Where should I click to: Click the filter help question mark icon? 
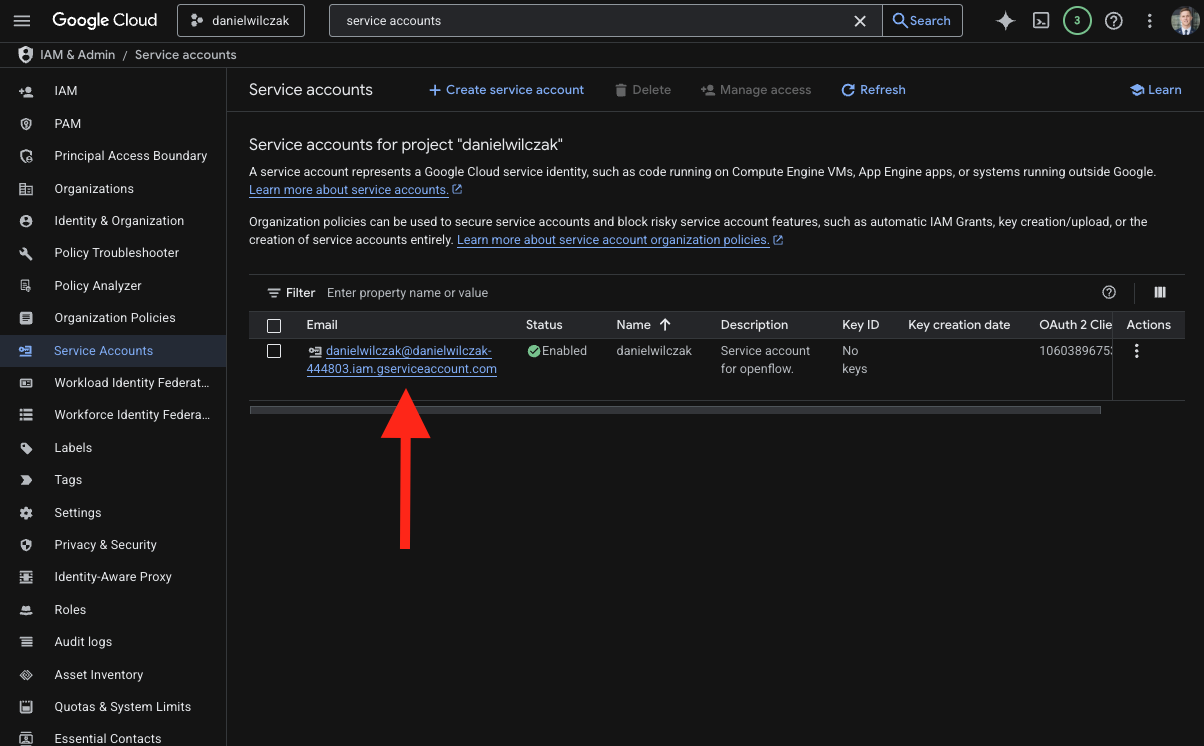click(x=1109, y=293)
